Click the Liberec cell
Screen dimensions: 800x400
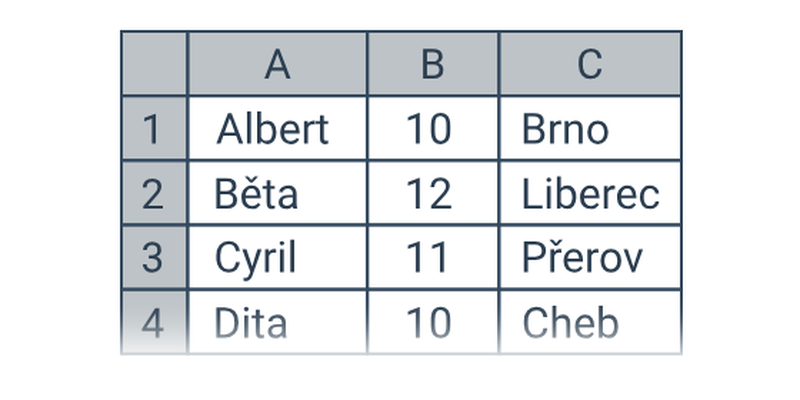[x=590, y=193]
